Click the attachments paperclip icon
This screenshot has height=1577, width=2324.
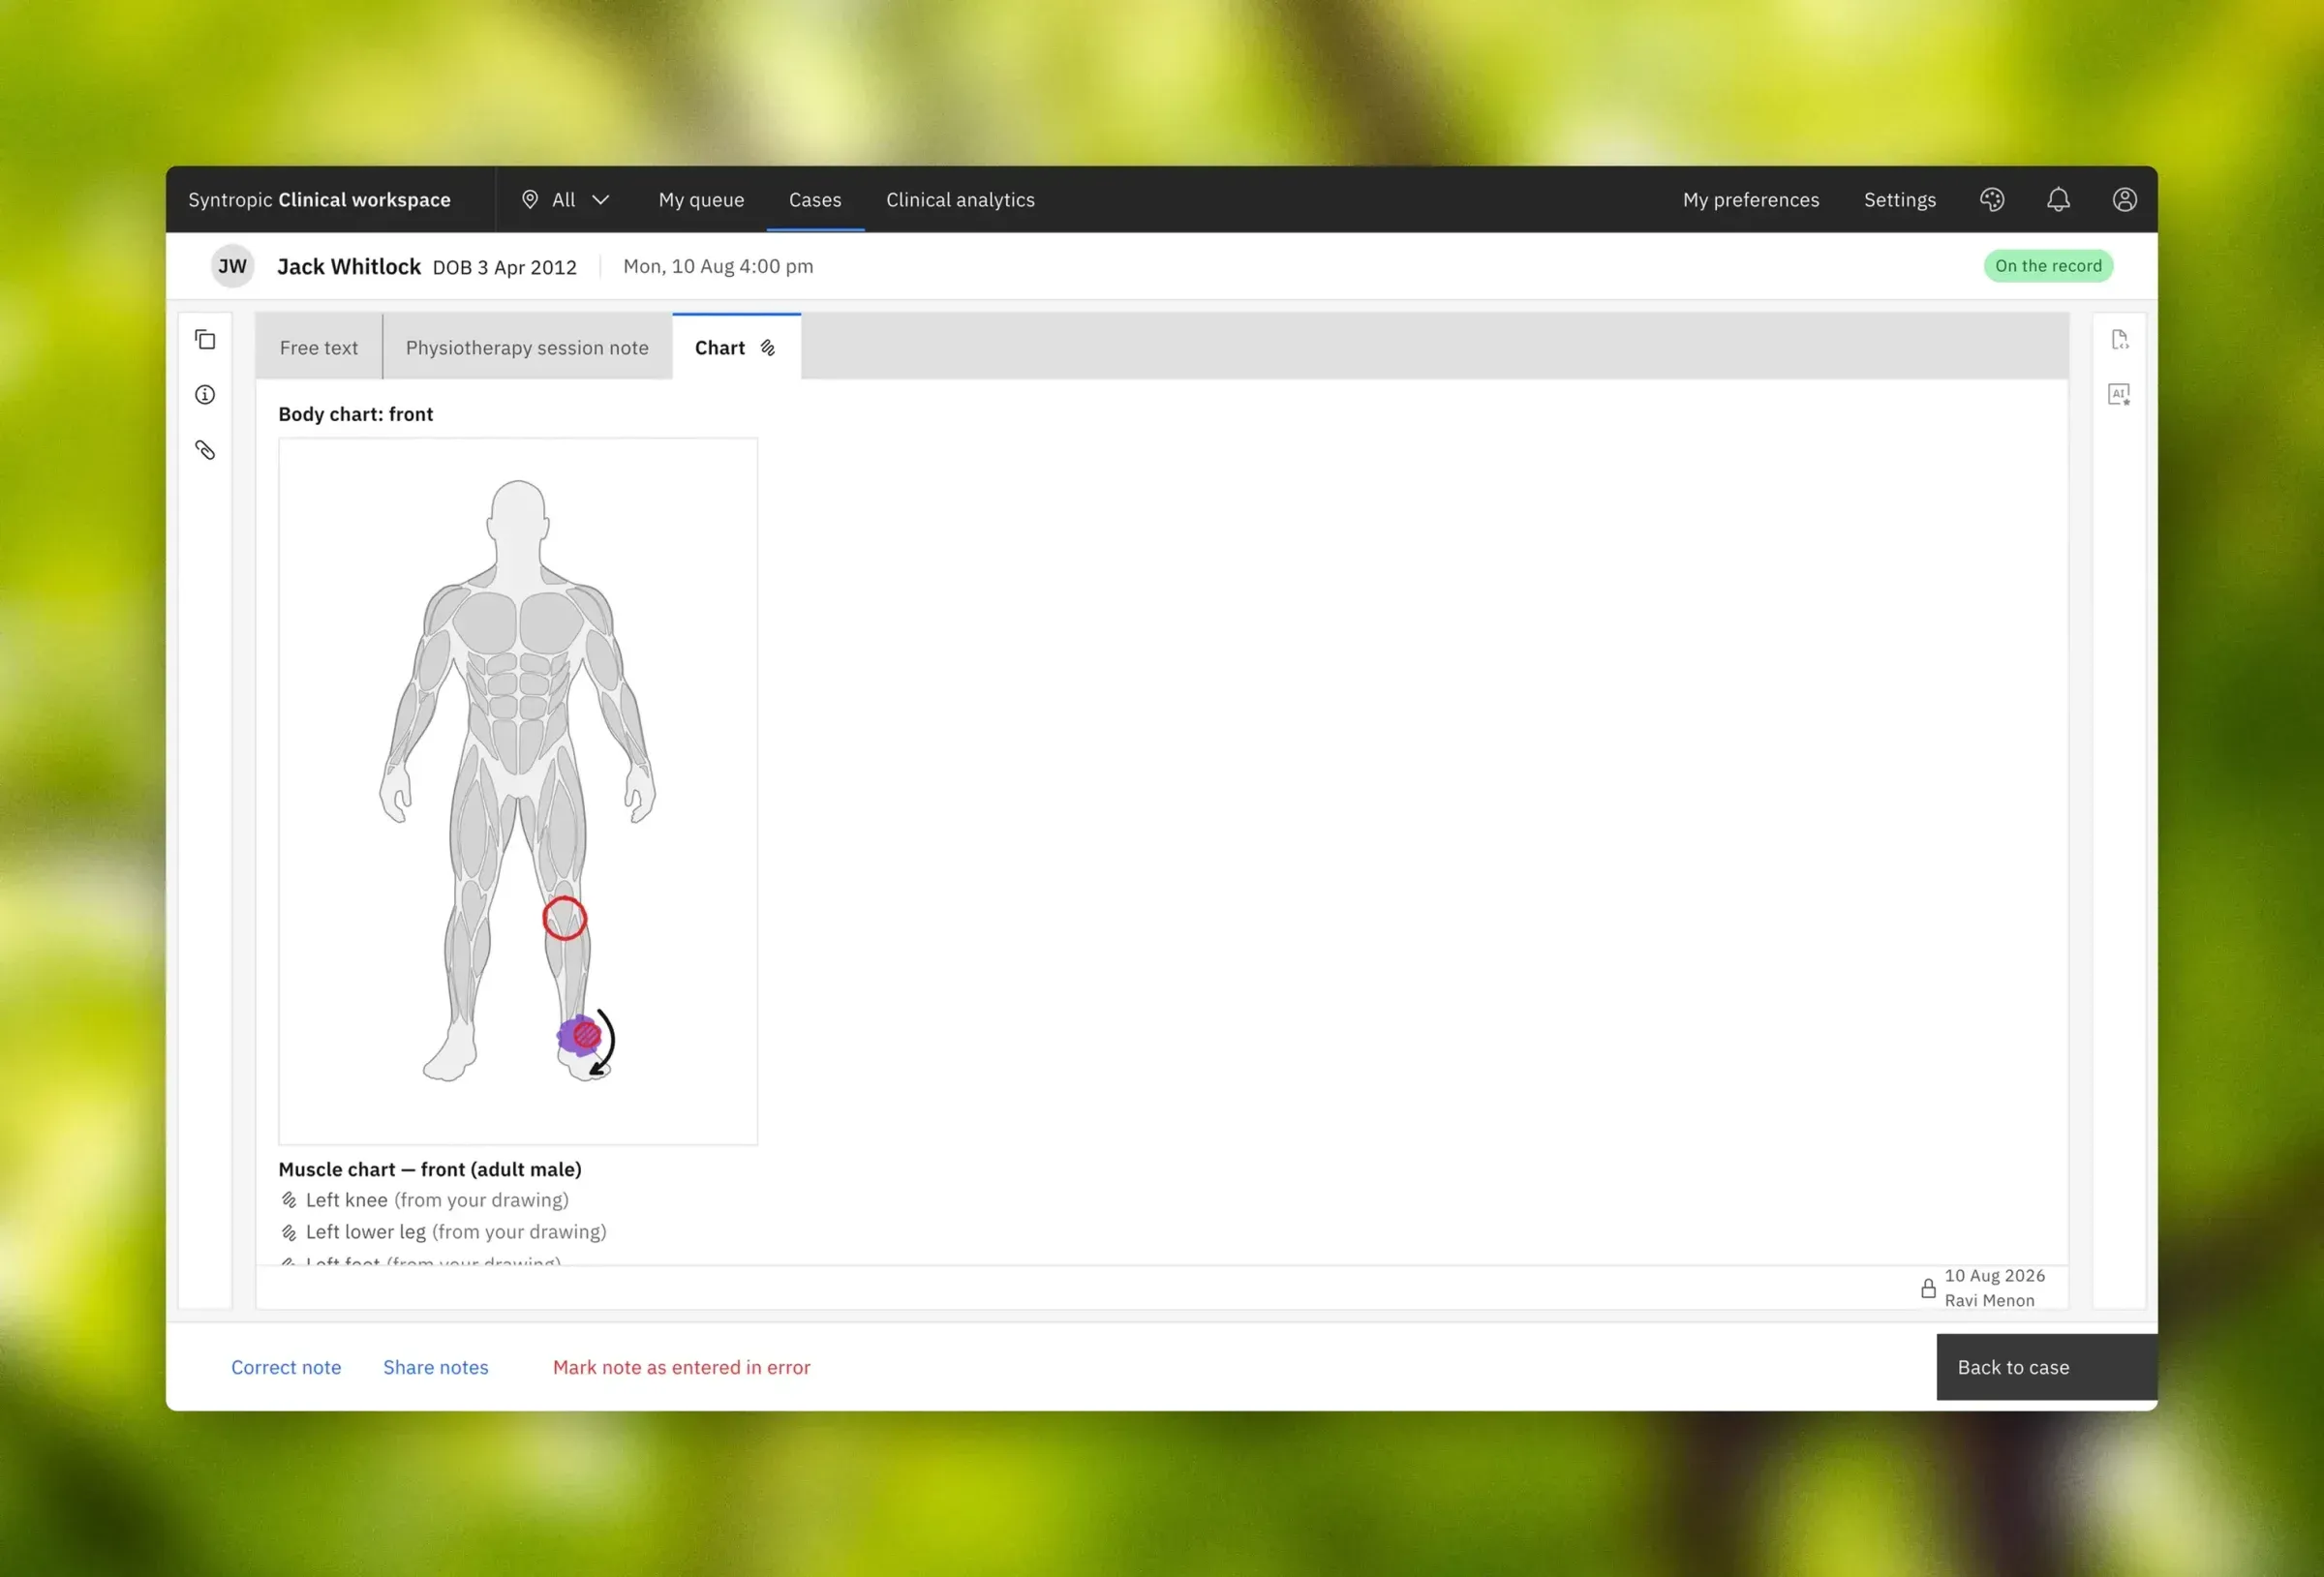[x=205, y=450]
